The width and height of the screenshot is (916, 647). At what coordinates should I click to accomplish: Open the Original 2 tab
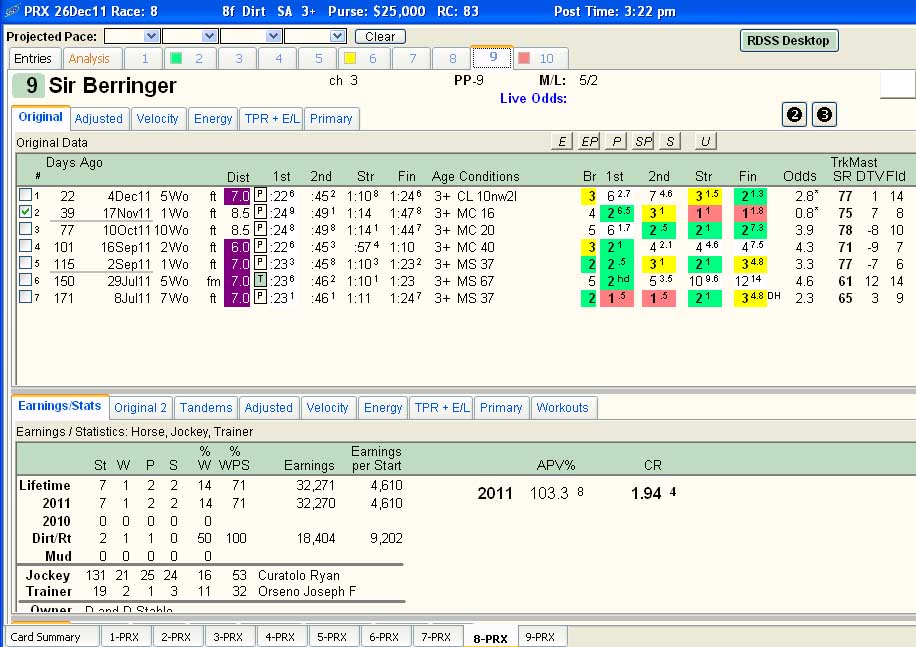click(140, 408)
